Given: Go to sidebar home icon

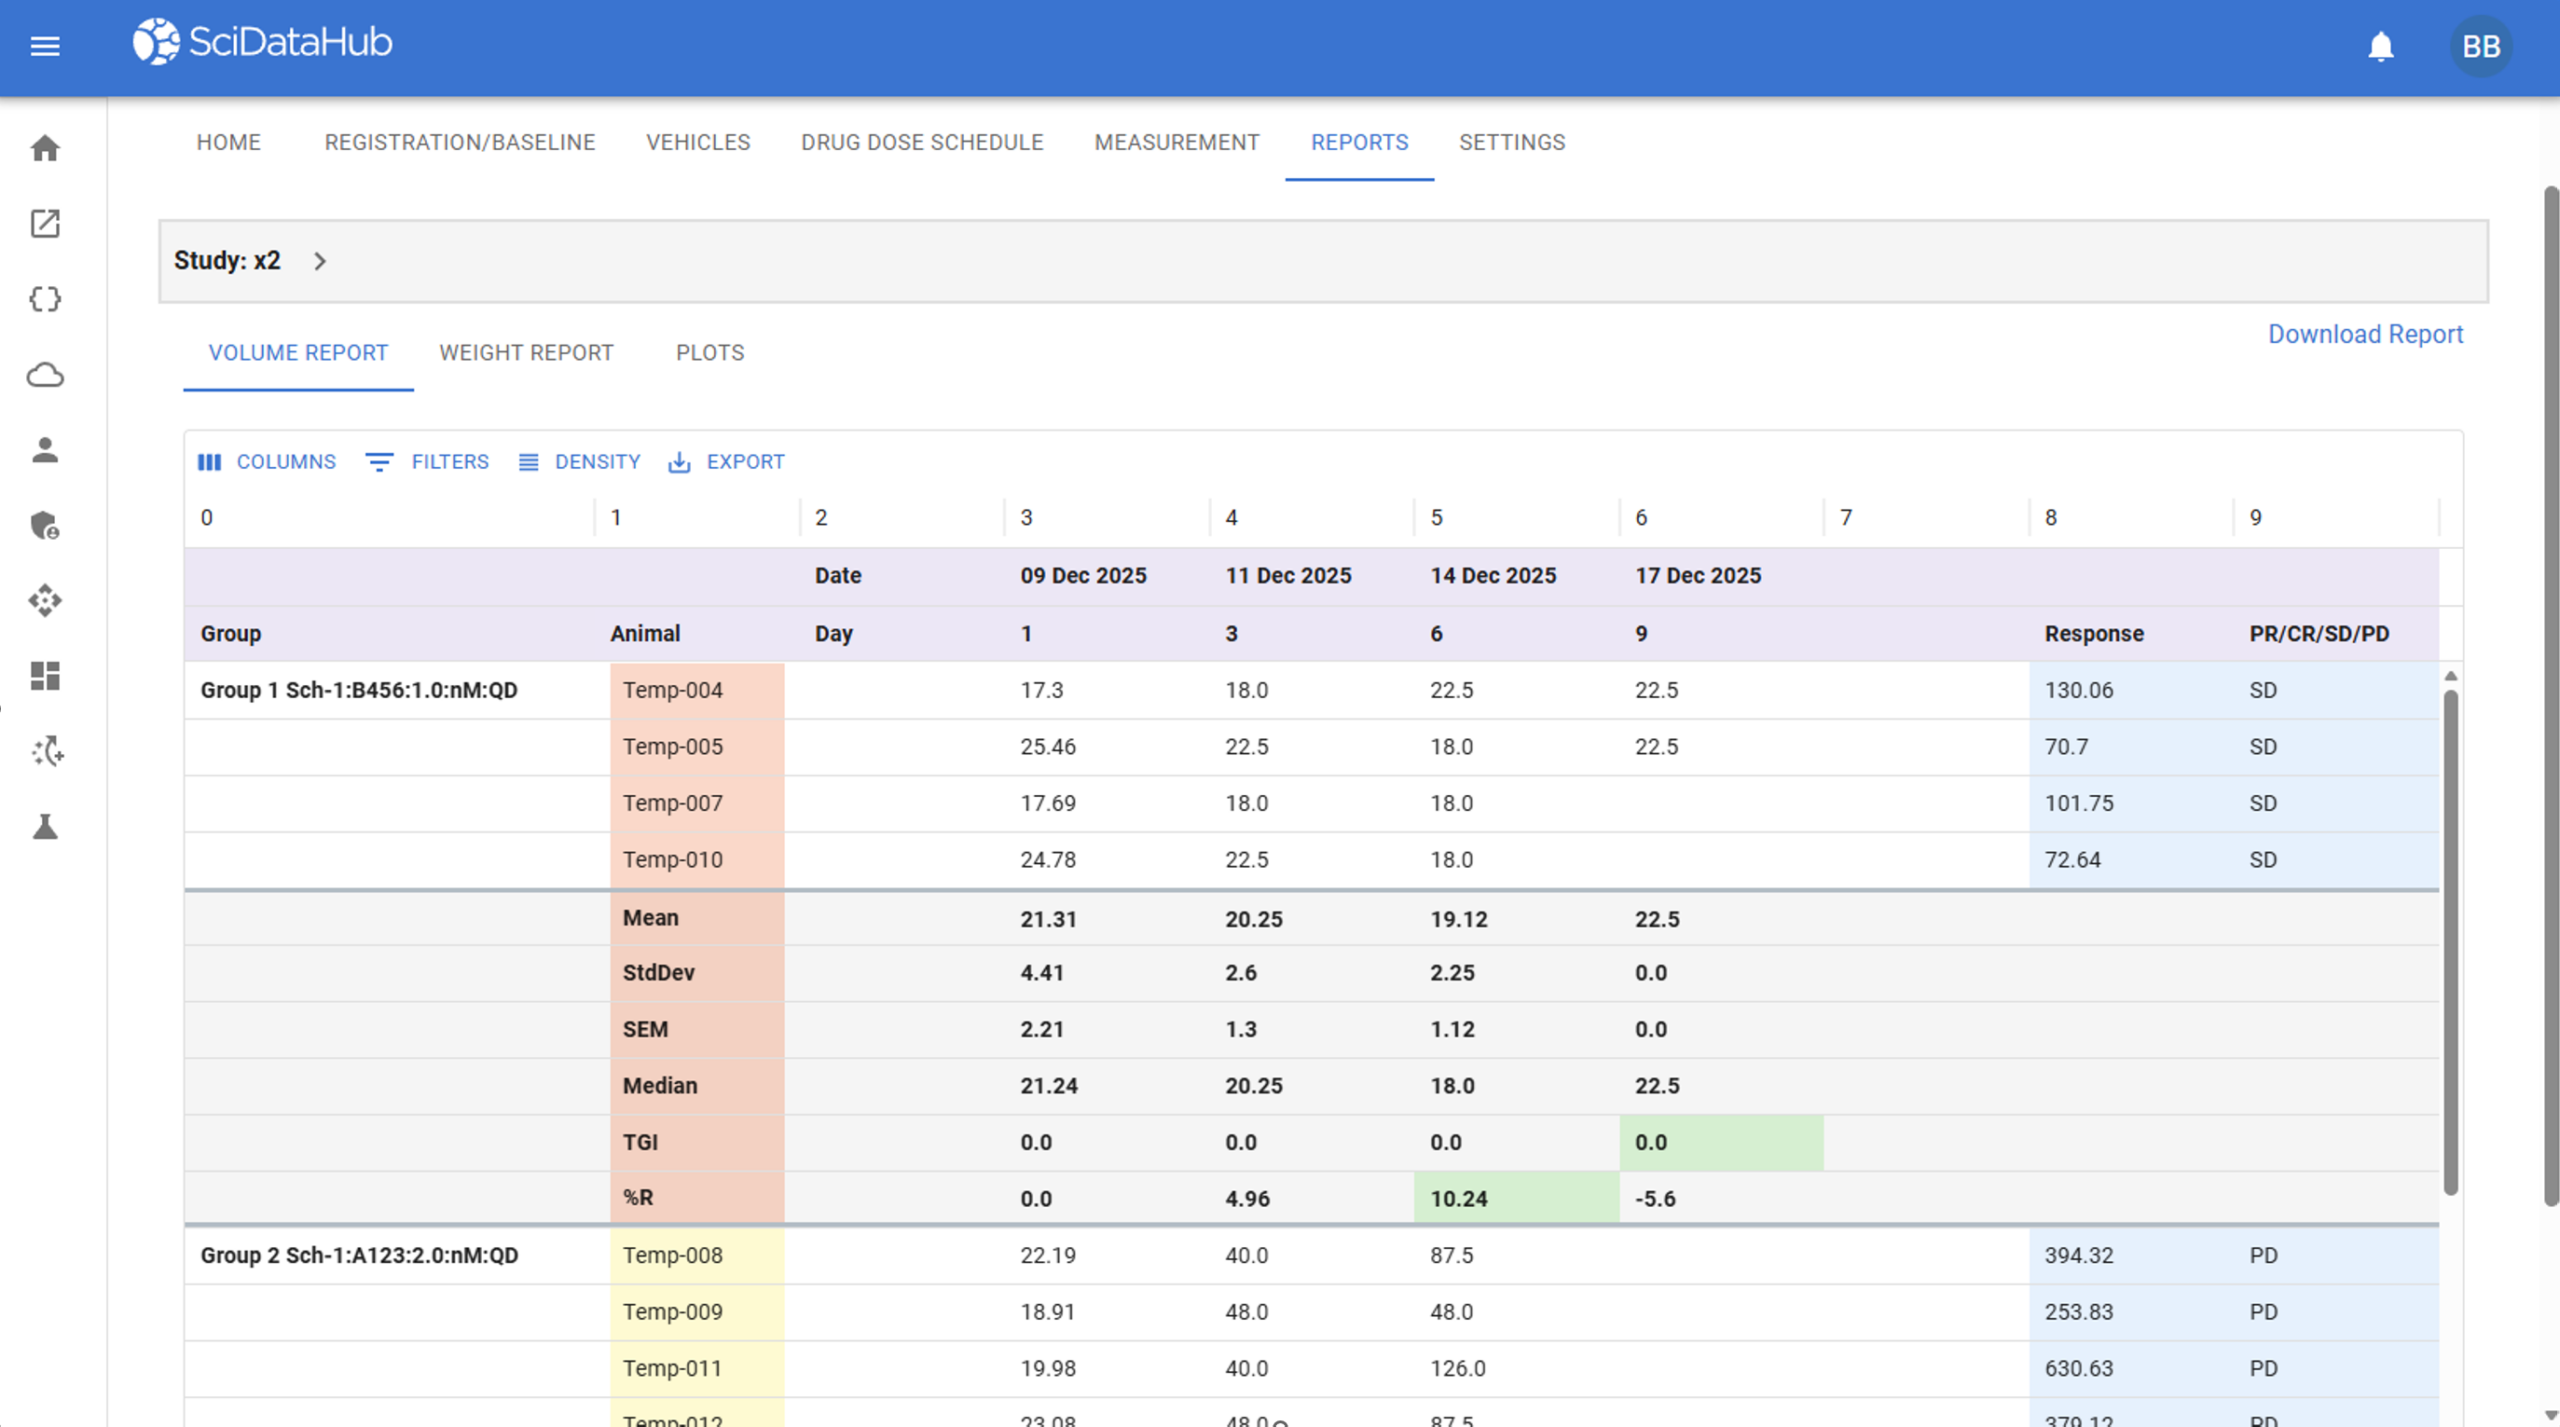Looking at the screenshot, I should pyautogui.click(x=45, y=148).
